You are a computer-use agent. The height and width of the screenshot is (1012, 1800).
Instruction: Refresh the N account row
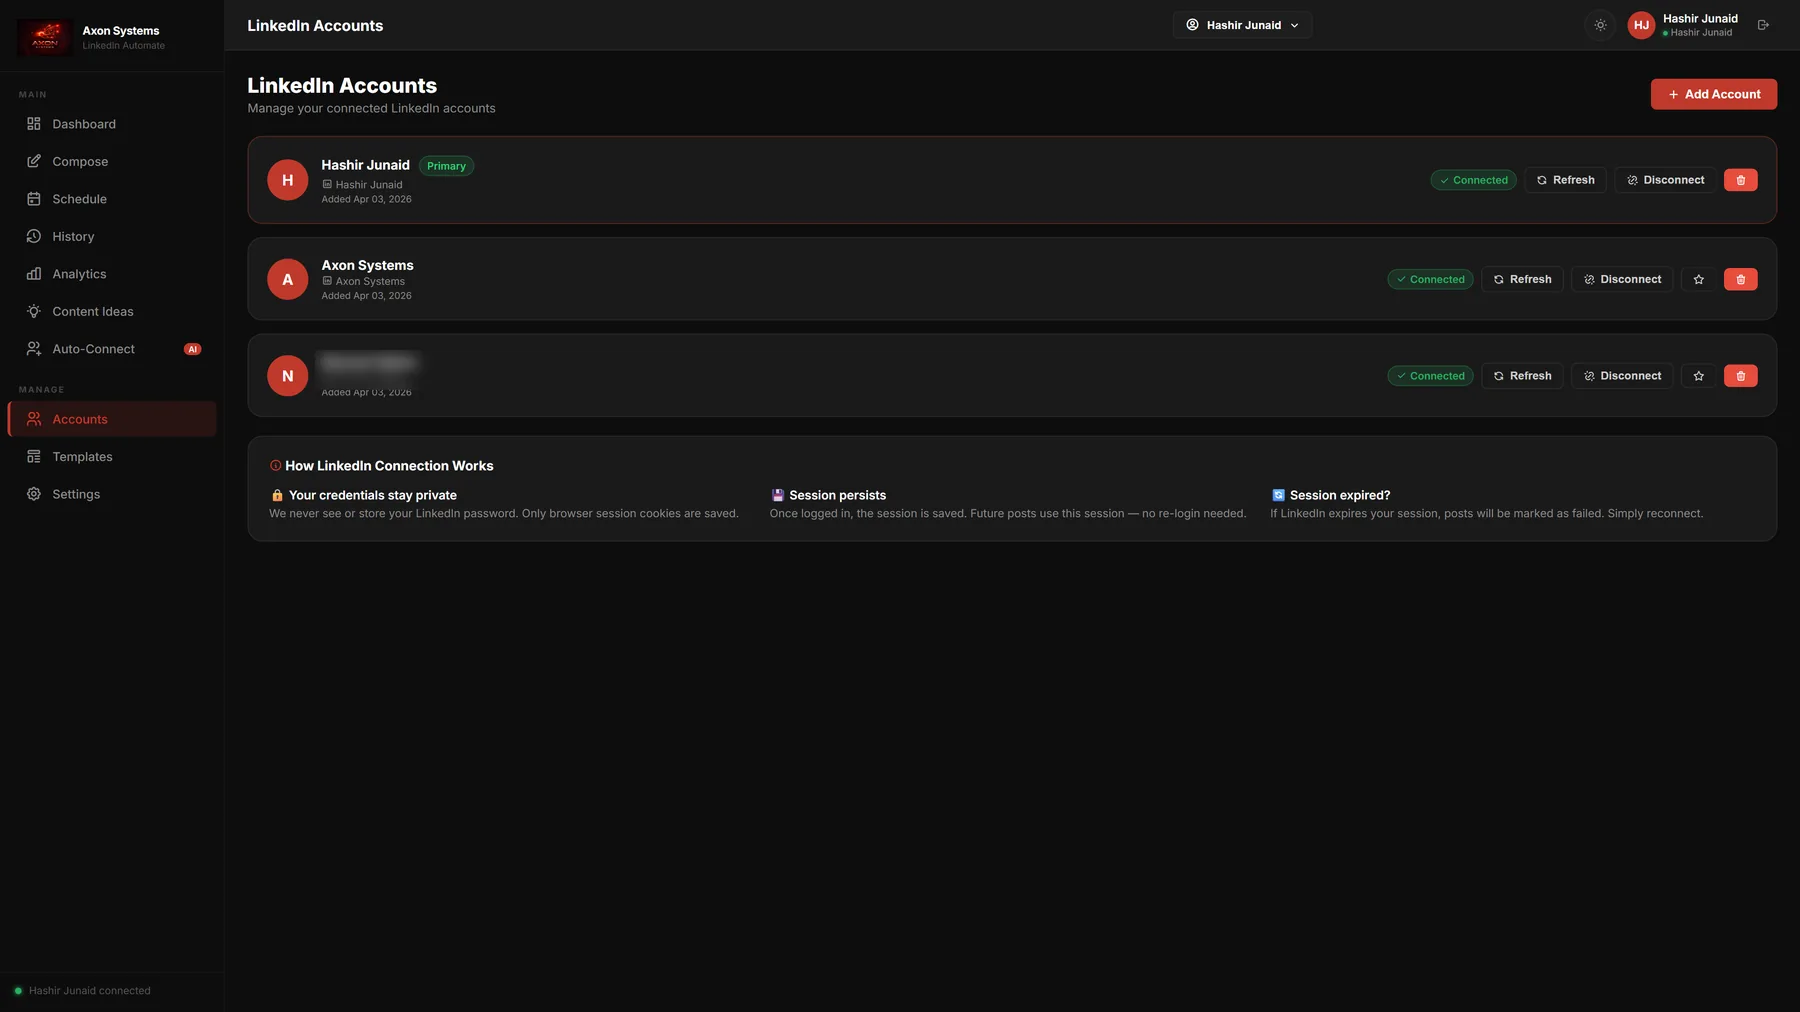click(x=1523, y=376)
